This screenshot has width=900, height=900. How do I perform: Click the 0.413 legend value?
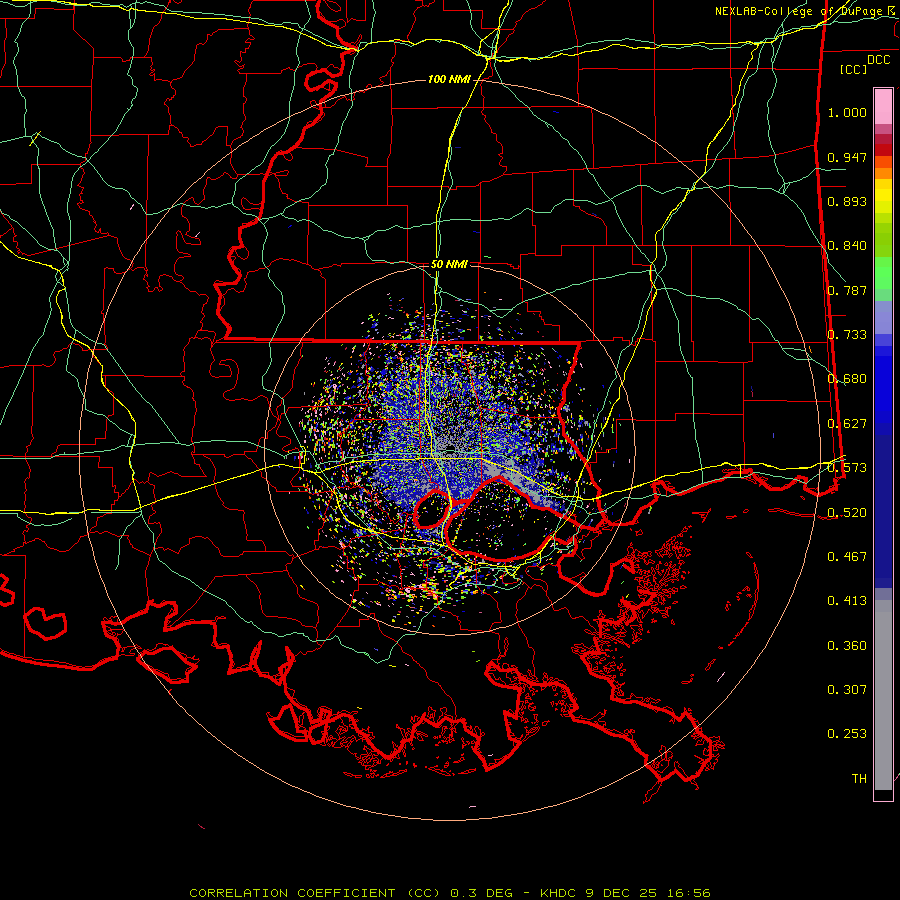[847, 601]
